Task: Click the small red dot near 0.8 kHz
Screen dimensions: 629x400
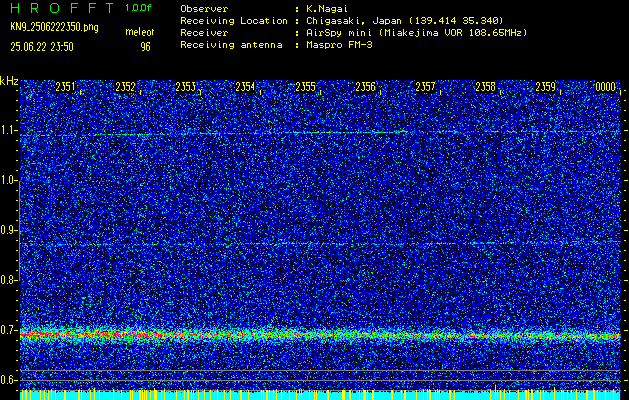Action: pyautogui.click(x=495, y=277)
